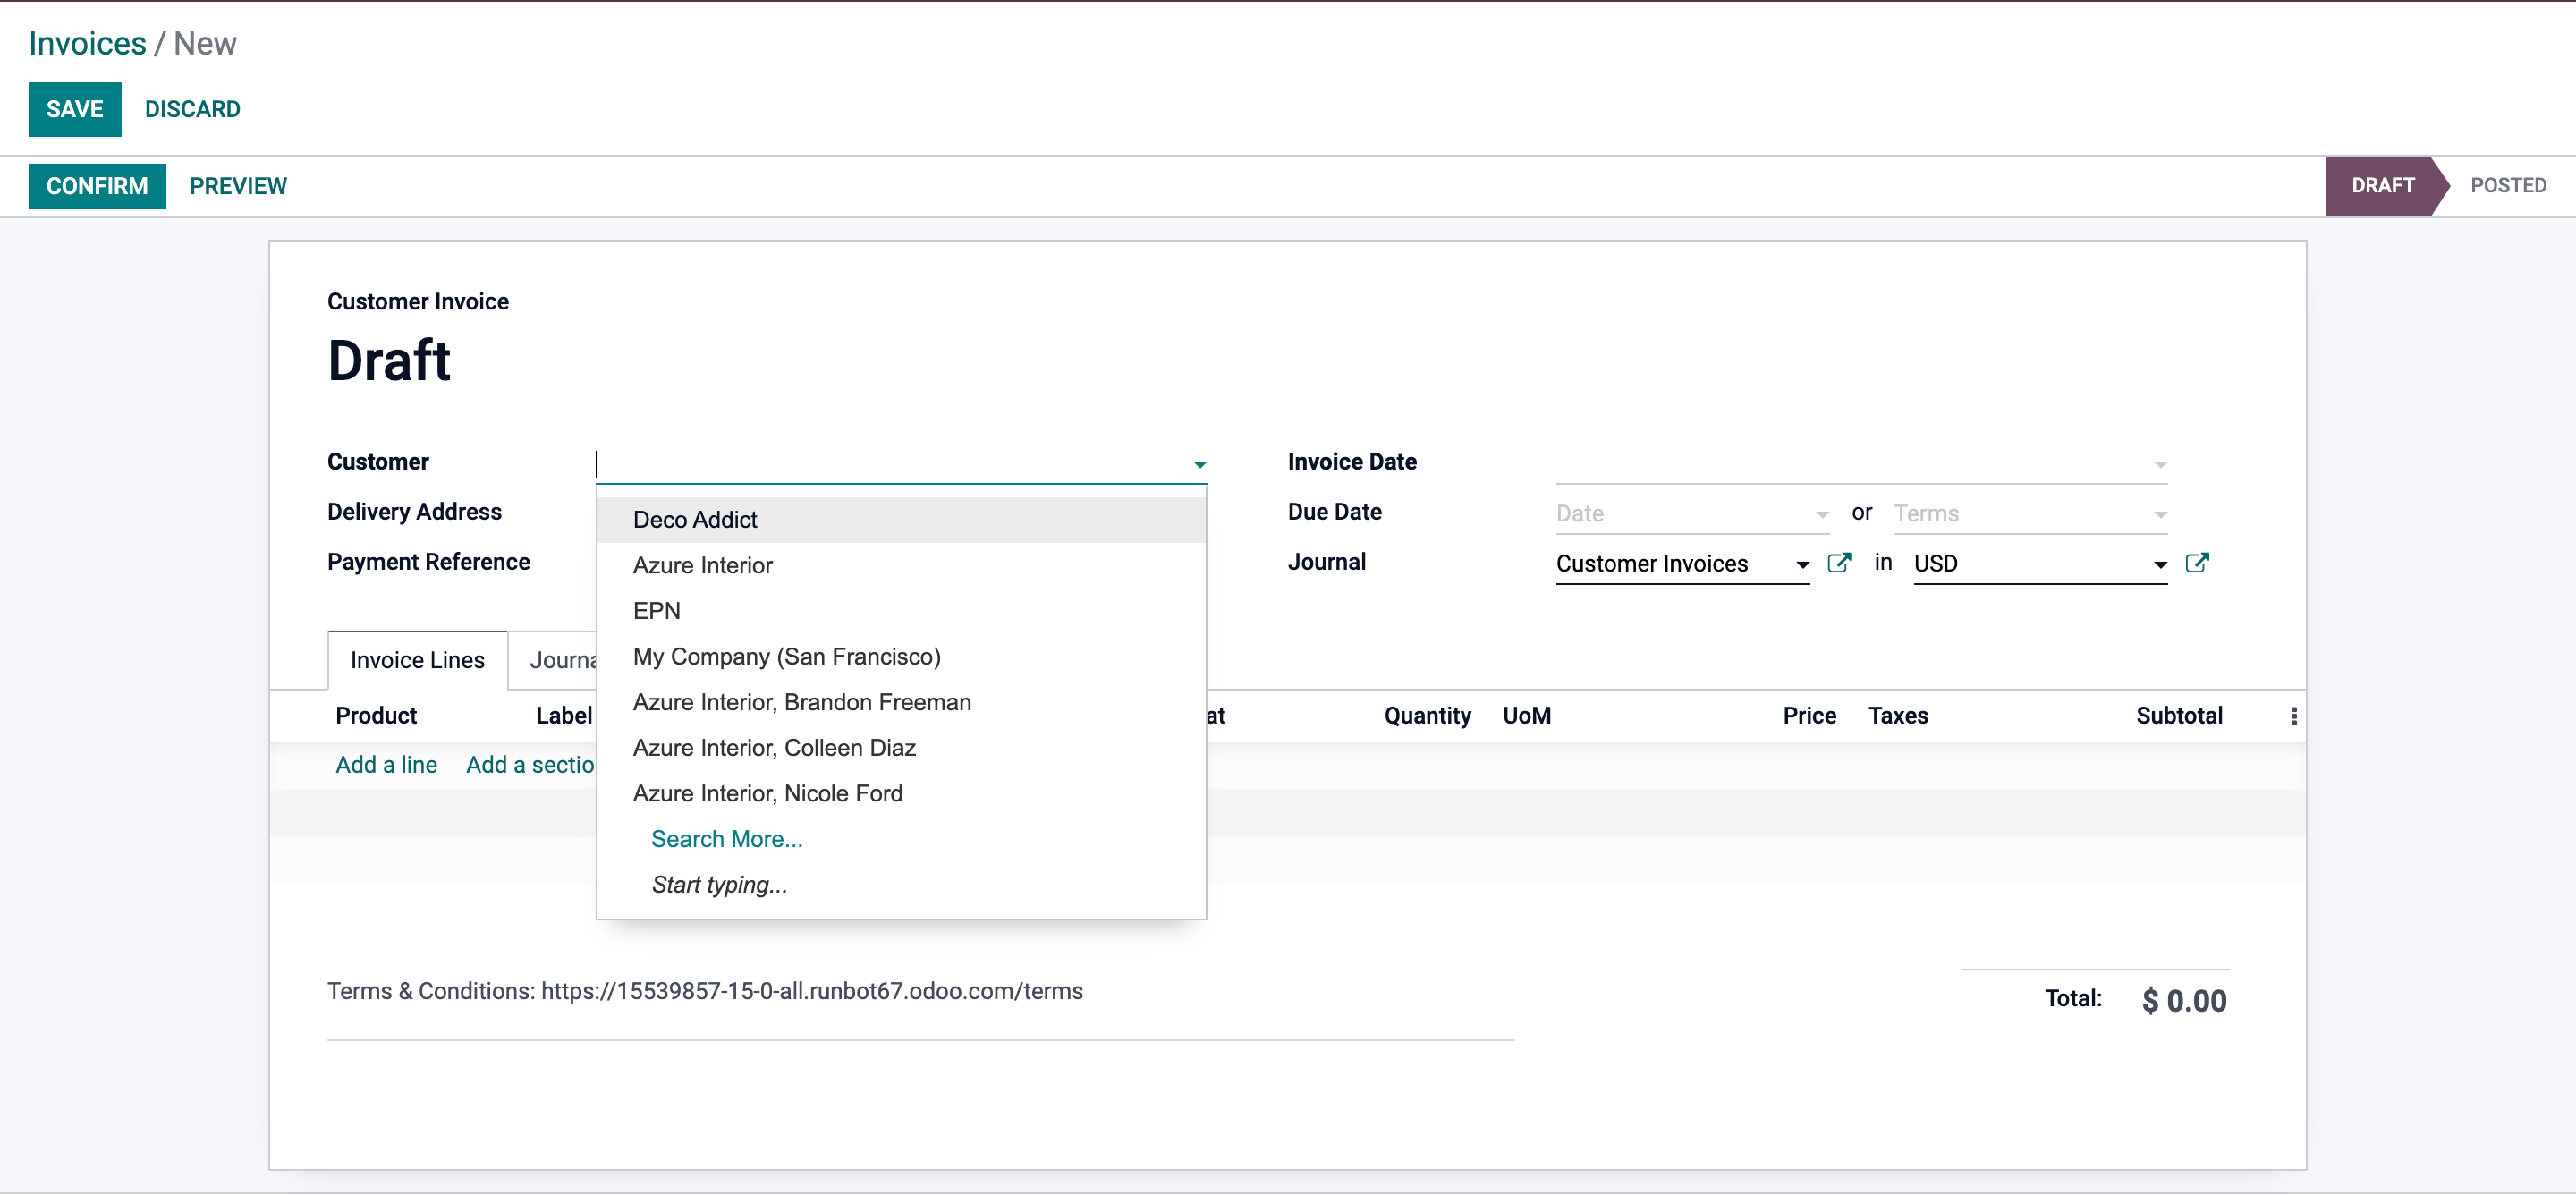The height and width of the screenshot is (1195, 2576).
Task: Click the SAVE button
Action: point(74,109)
